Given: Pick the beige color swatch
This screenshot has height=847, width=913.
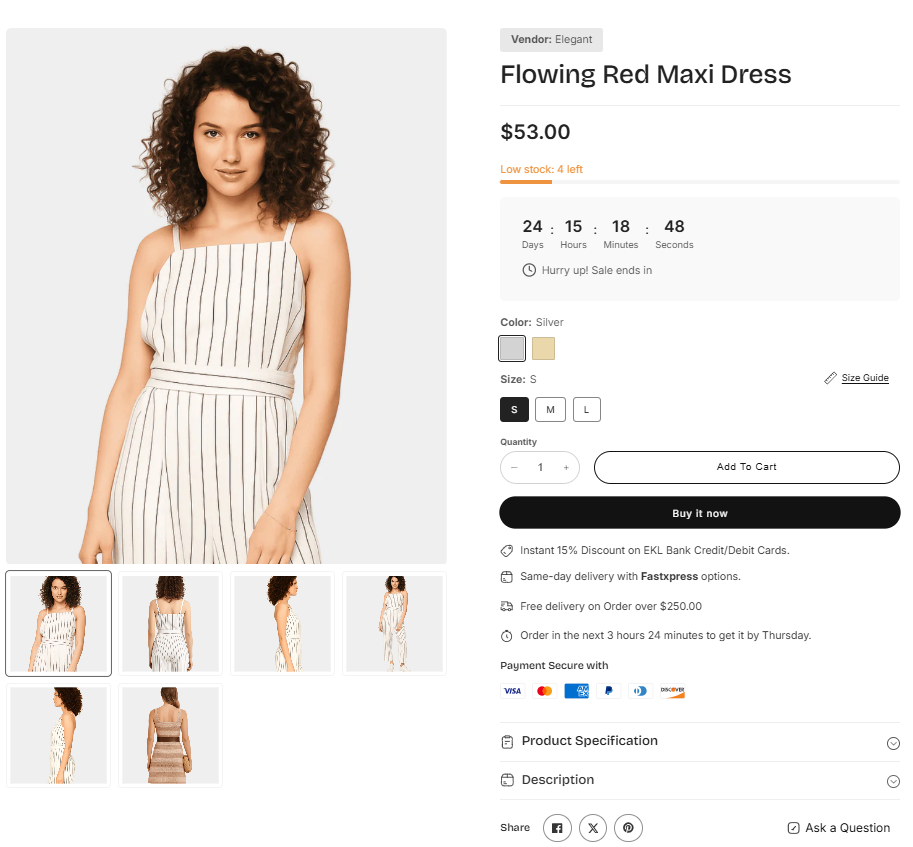Looking at the screenshot, I should click(543, 348).
